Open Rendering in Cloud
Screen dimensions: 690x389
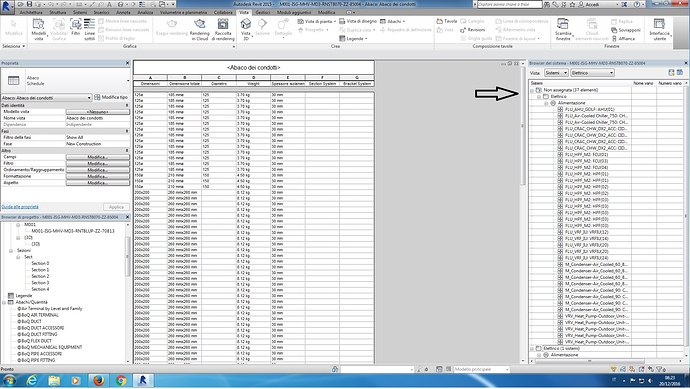[x=199, y=29]
